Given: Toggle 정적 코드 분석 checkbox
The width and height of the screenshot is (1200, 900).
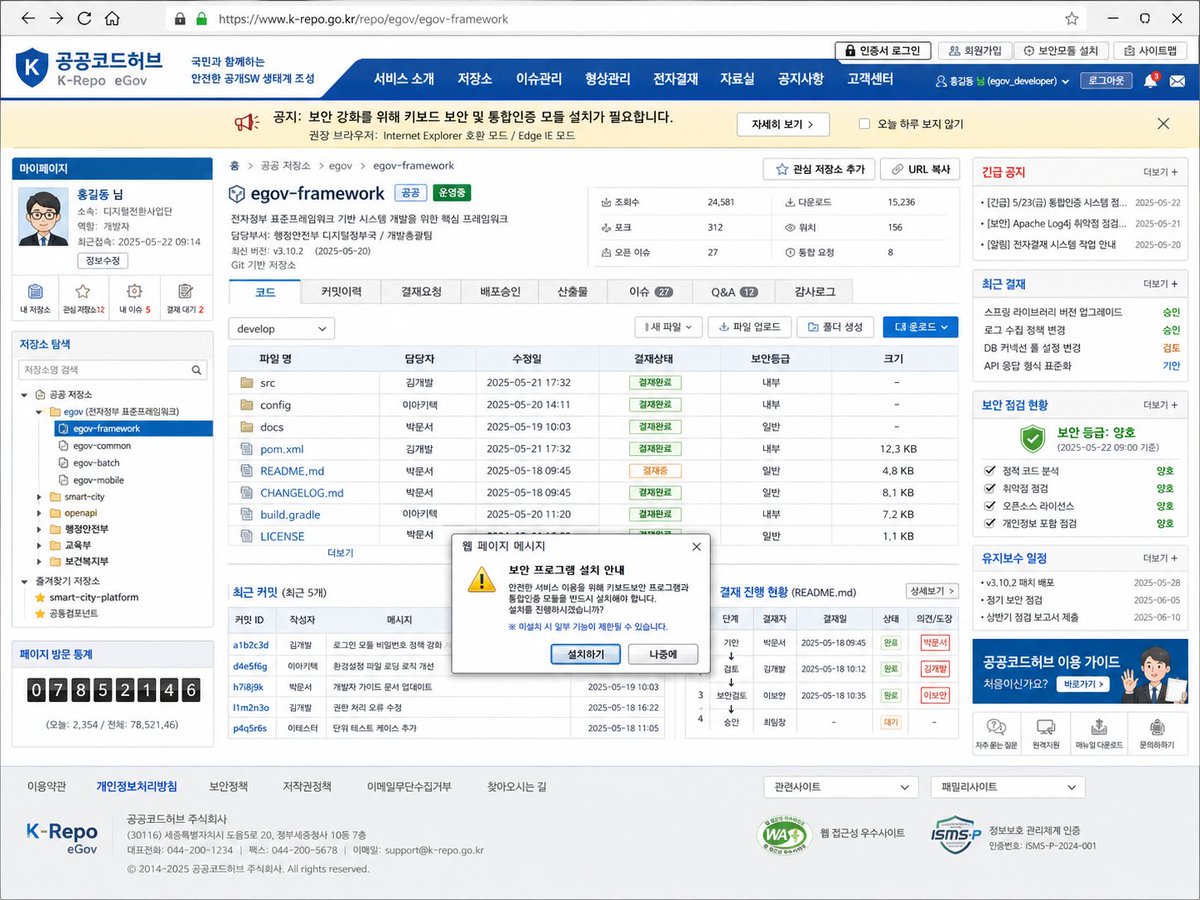Looking at the screenshot, I should [x=990, y=470].
